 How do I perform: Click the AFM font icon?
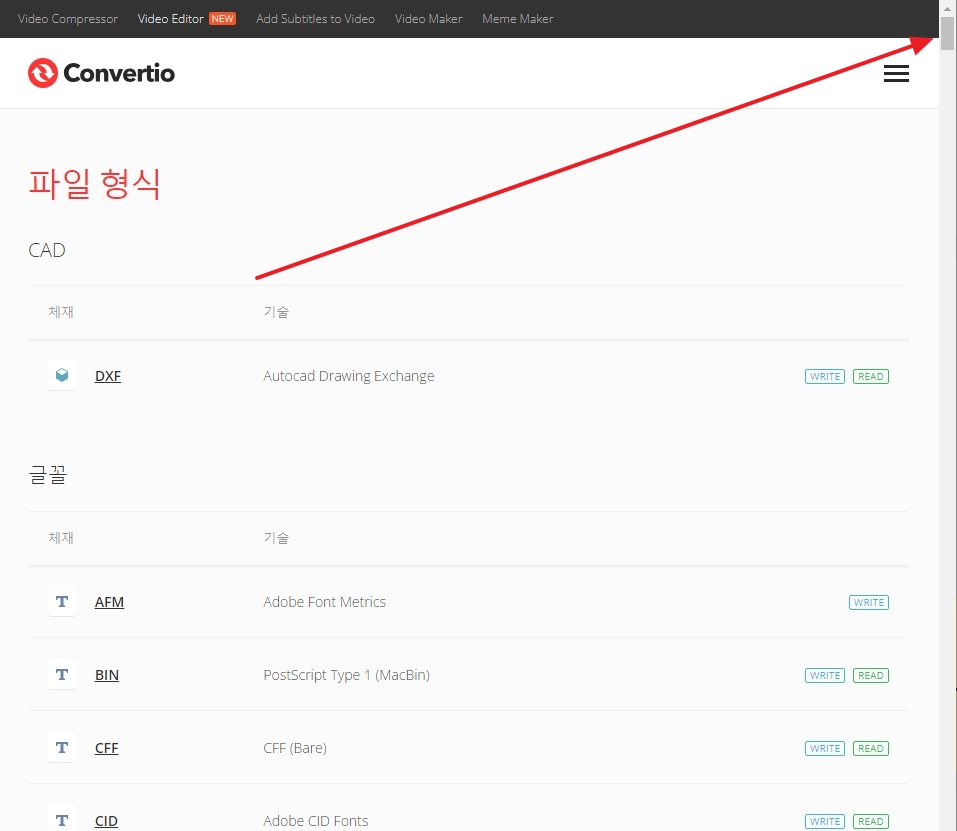tap(62, 602)
